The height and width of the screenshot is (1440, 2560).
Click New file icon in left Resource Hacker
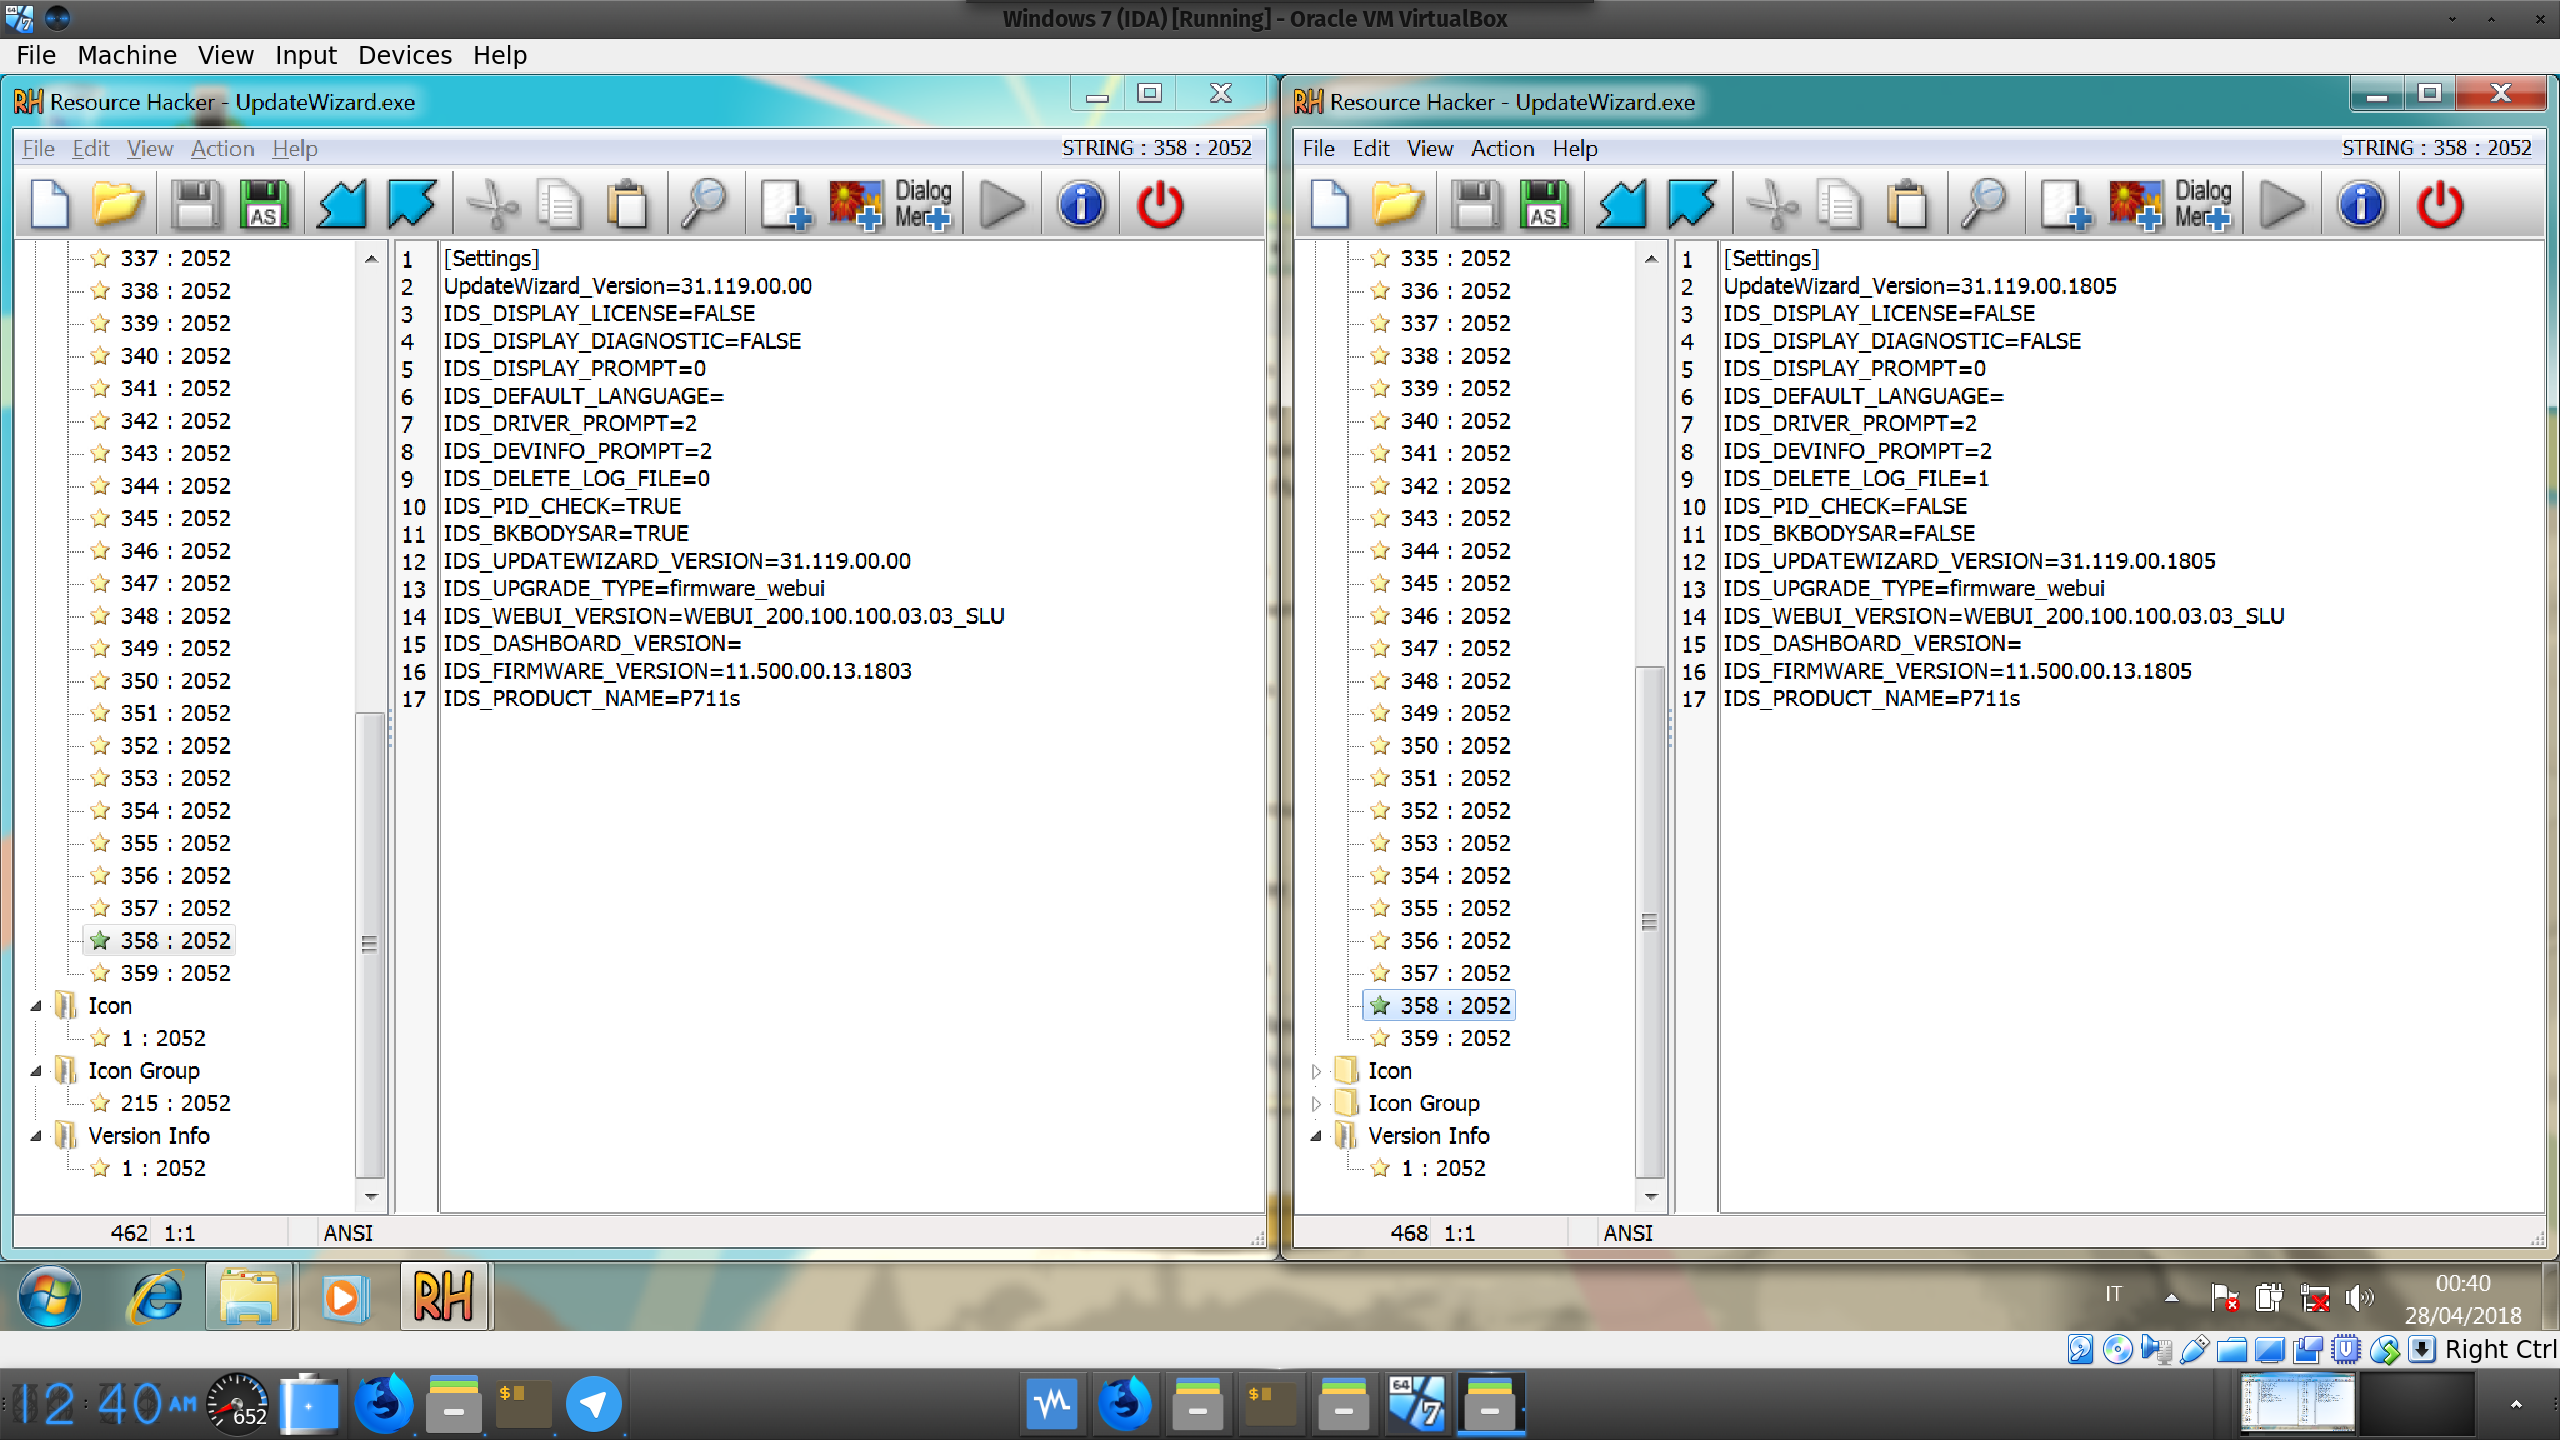pyautogui.click(x=50, y=204)
